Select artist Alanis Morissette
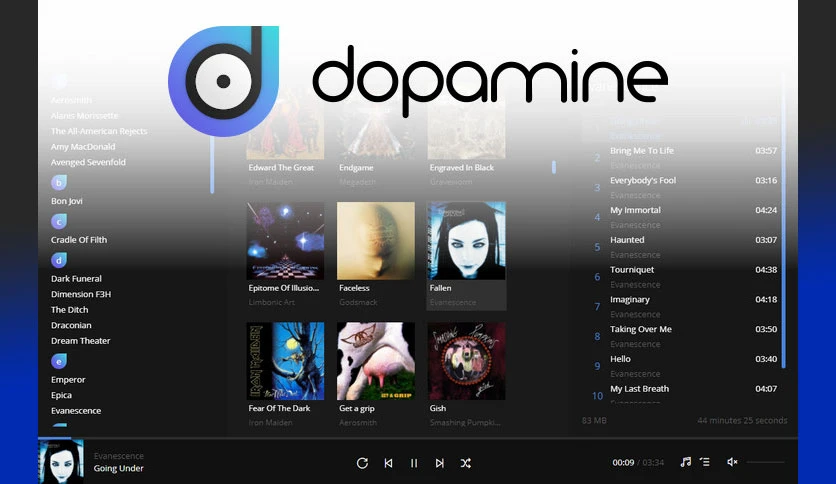Viewport: 836px width, 484px height. (84, 116)
